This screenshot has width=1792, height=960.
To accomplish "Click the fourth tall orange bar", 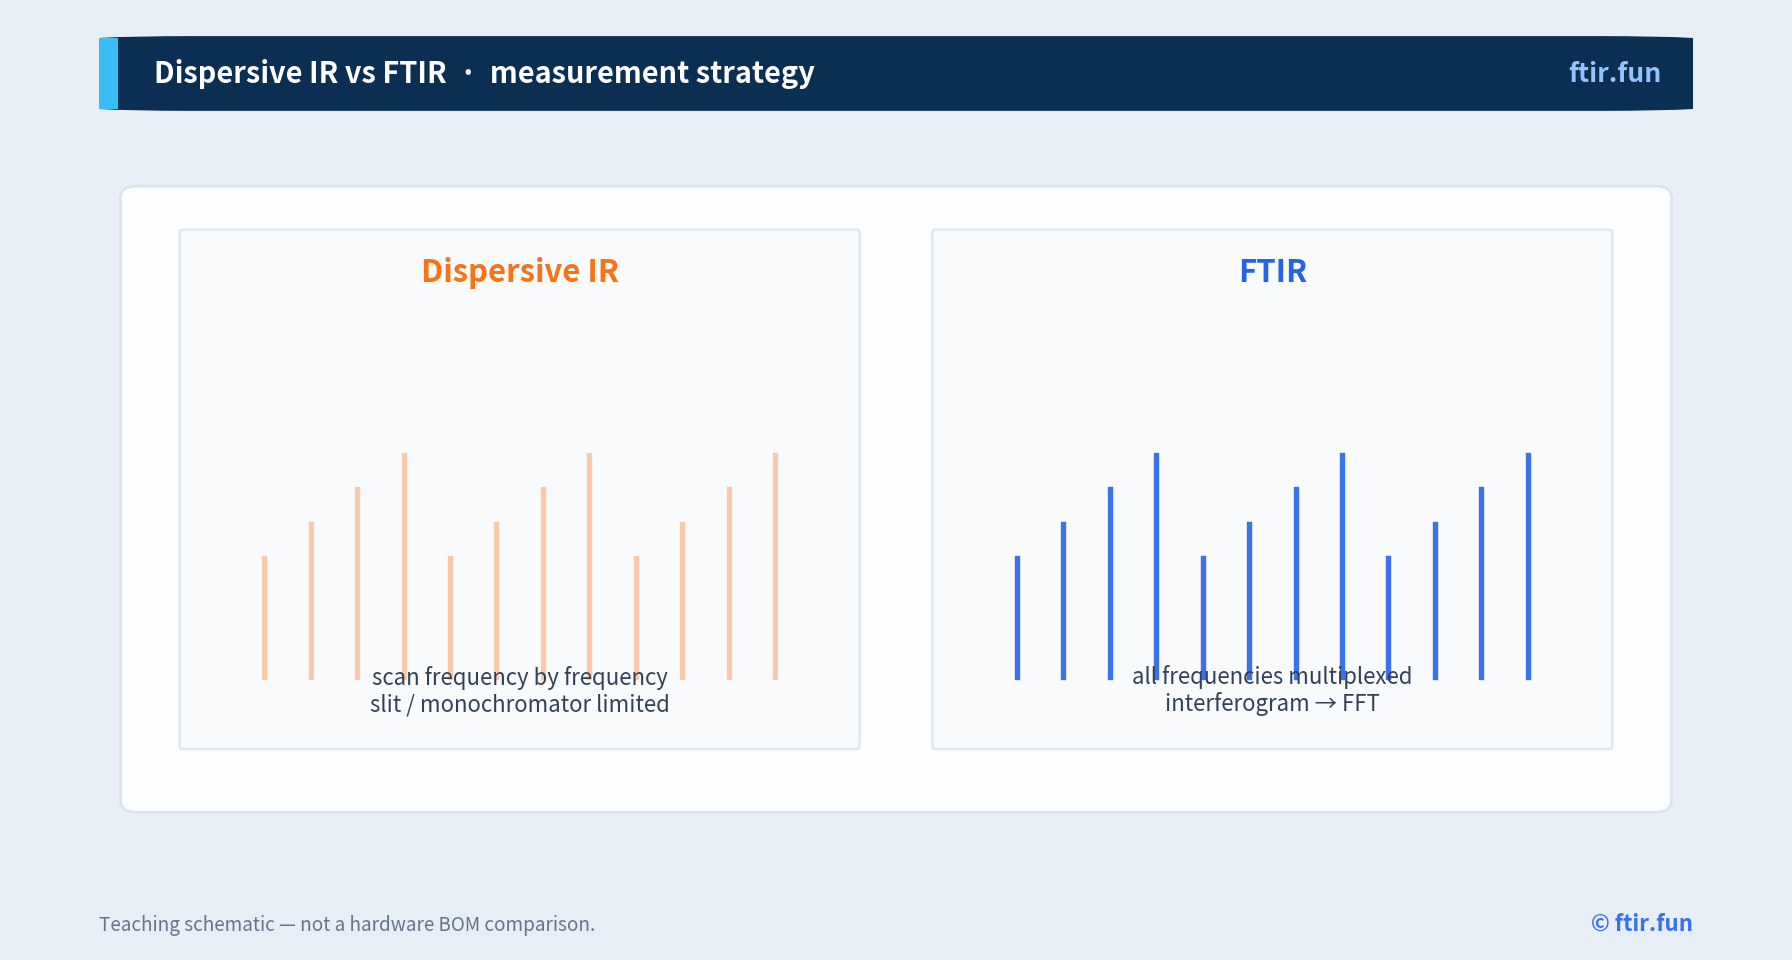I will [404, 566].
